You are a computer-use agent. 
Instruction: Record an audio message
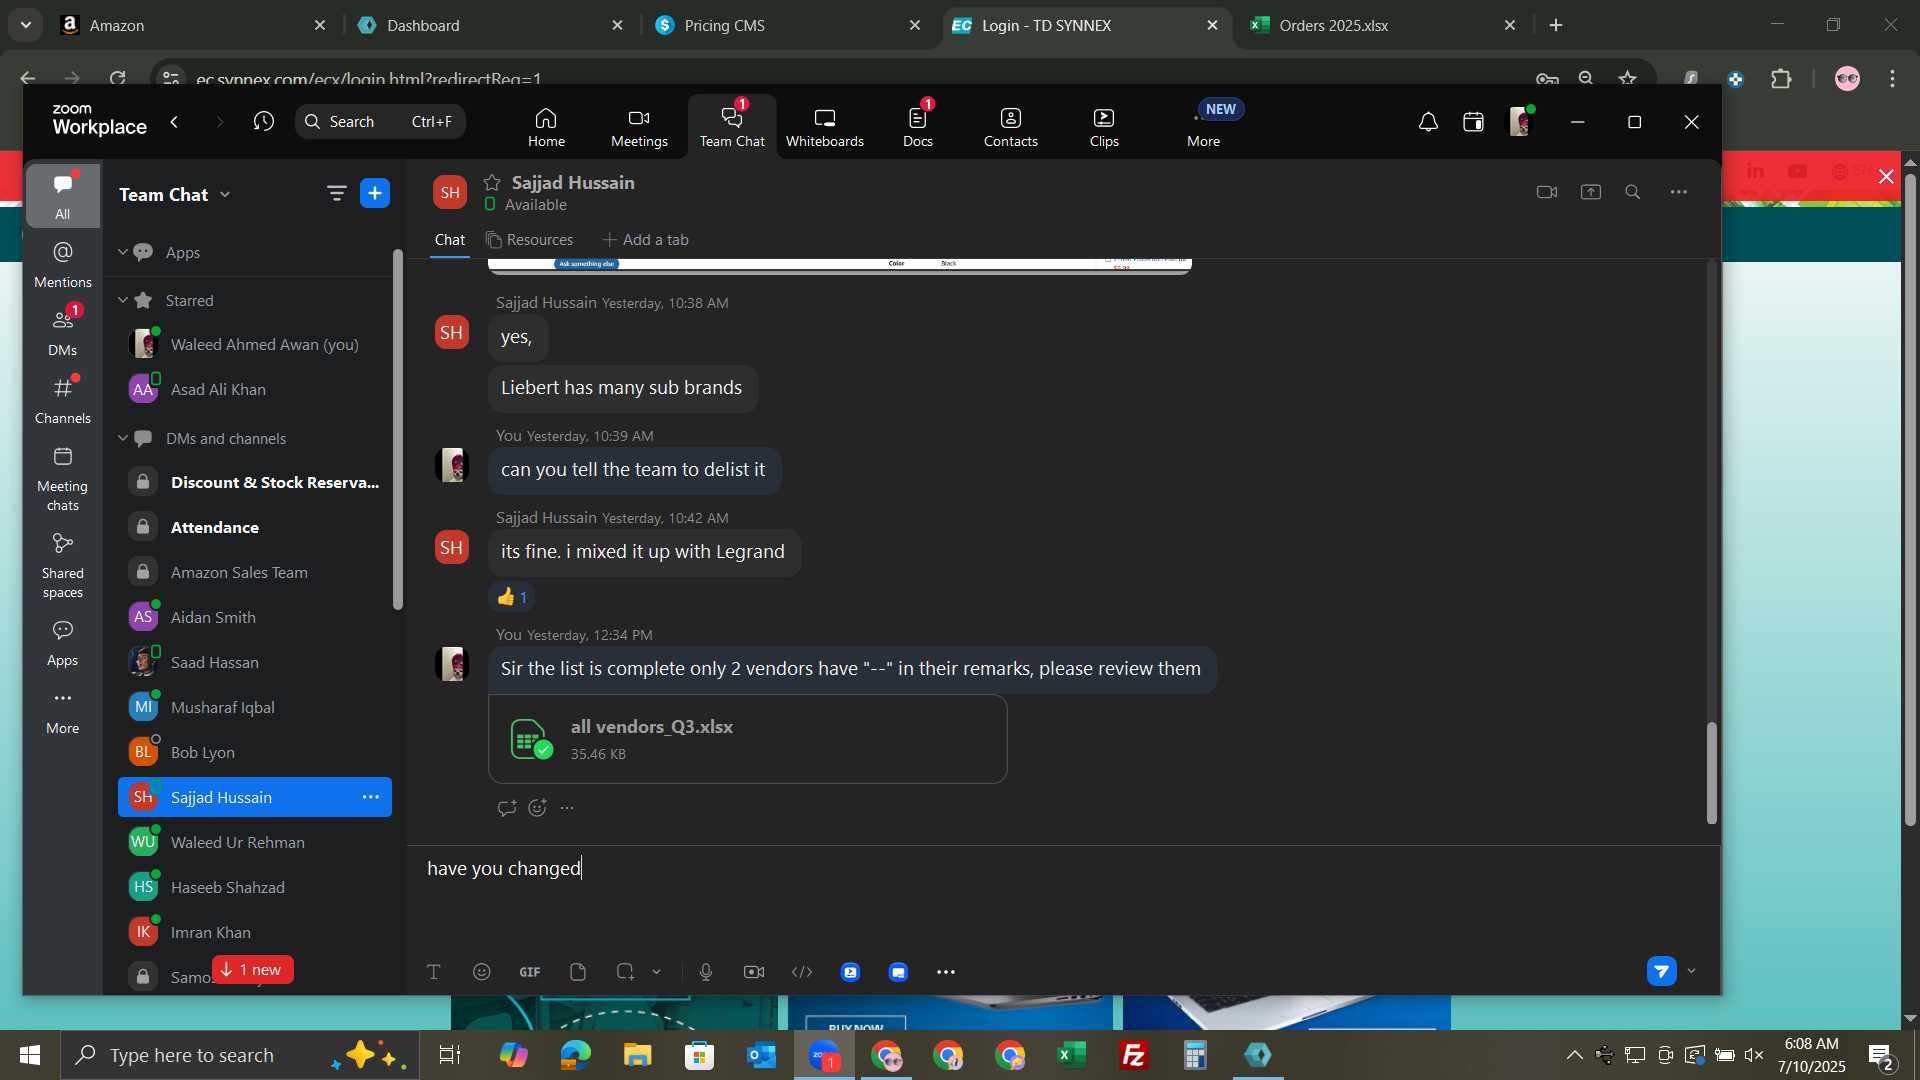(x=706, y=972)
